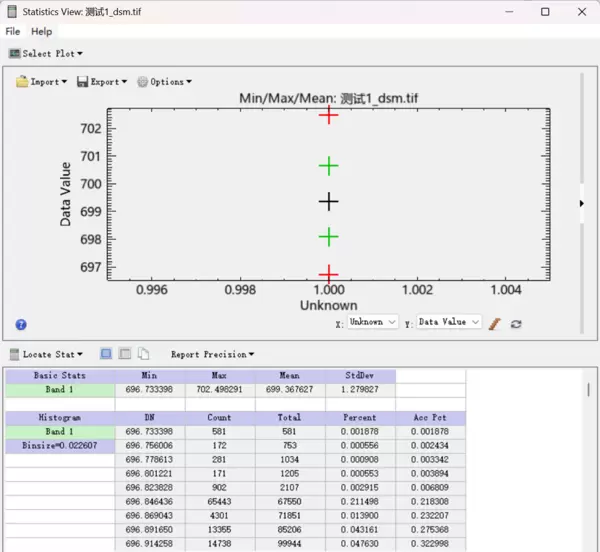Click the refresh plot icon
Screen dimensions: 600x552
[516, 324]
